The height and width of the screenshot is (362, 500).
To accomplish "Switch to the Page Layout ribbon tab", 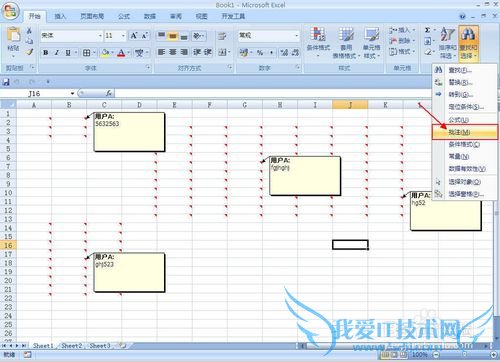I will click(x=92, y=16).
